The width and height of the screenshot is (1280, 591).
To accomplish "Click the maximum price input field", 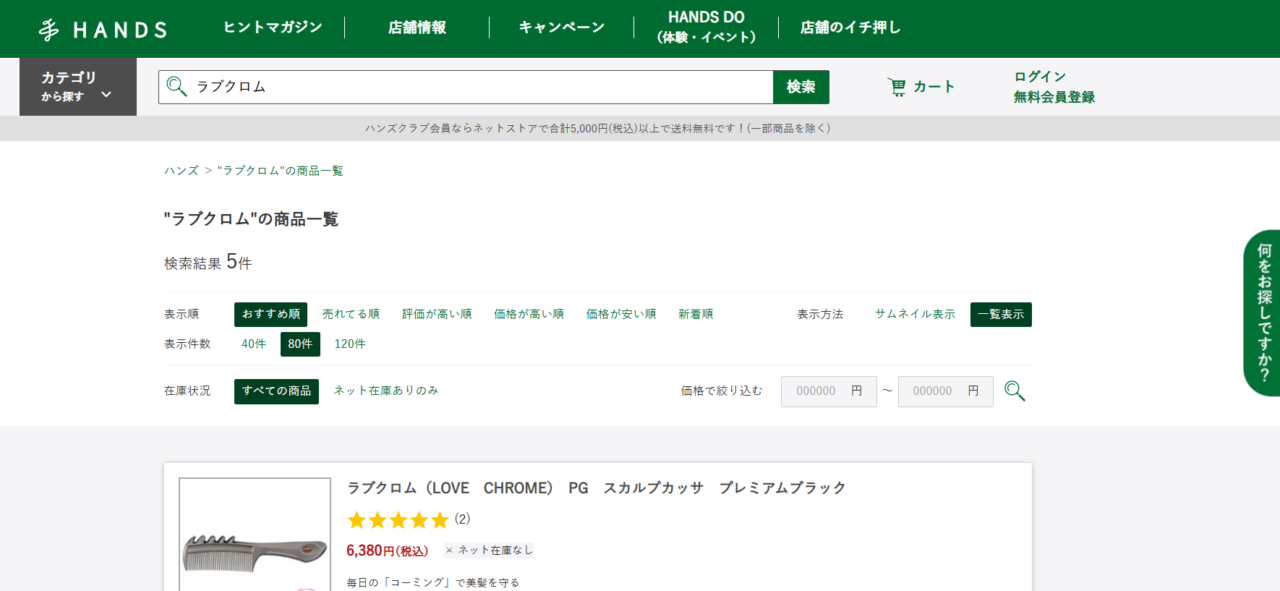I will point(946,392).
